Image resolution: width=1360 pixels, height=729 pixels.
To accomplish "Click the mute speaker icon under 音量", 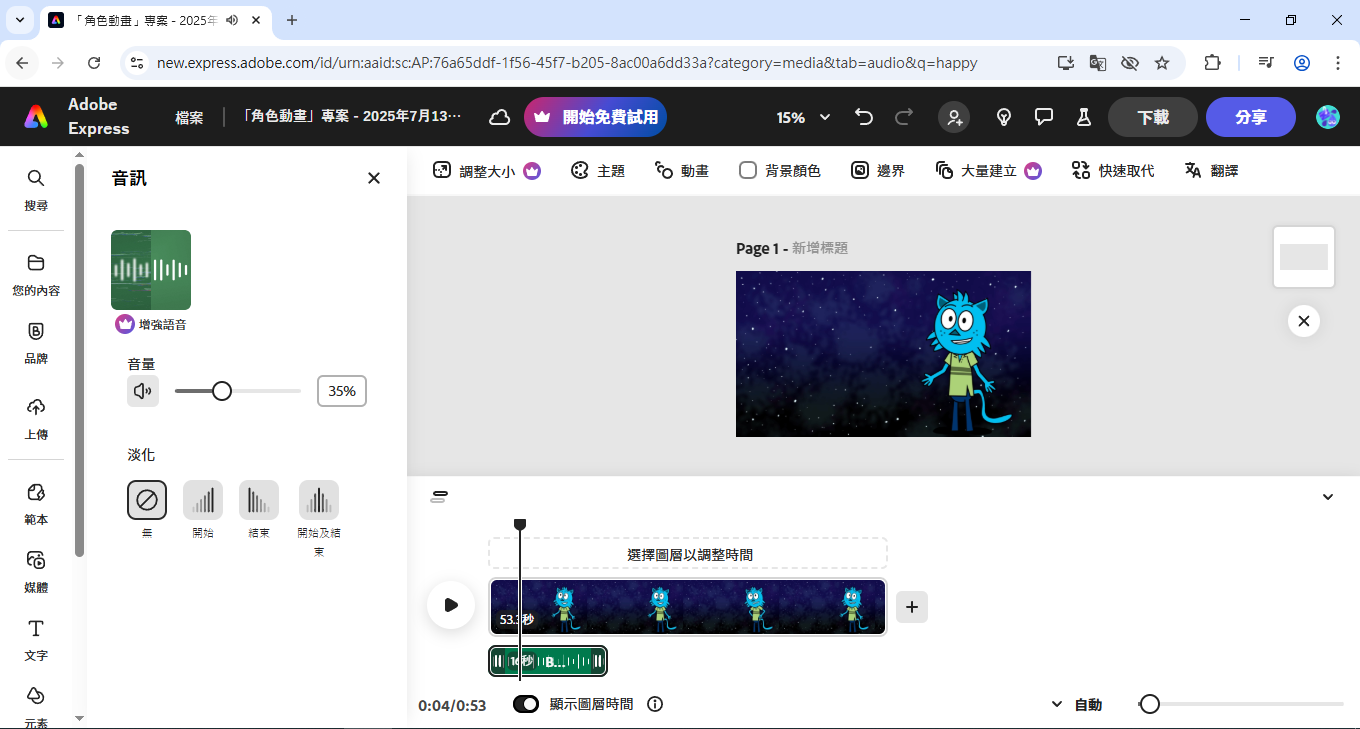I will tap(143, 391).
